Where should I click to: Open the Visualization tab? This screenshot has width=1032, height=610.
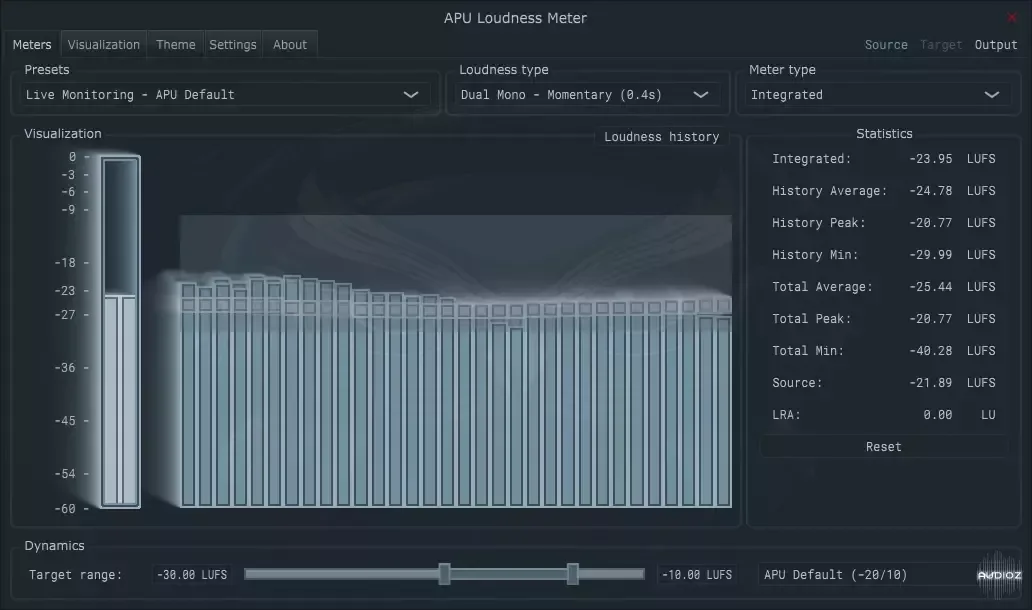[104, 45]
